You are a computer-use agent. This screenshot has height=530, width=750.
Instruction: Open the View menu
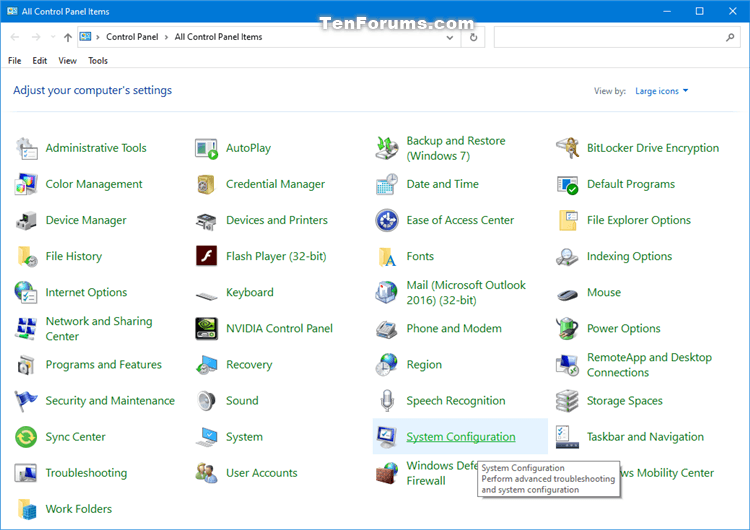(x=67, y=61)
